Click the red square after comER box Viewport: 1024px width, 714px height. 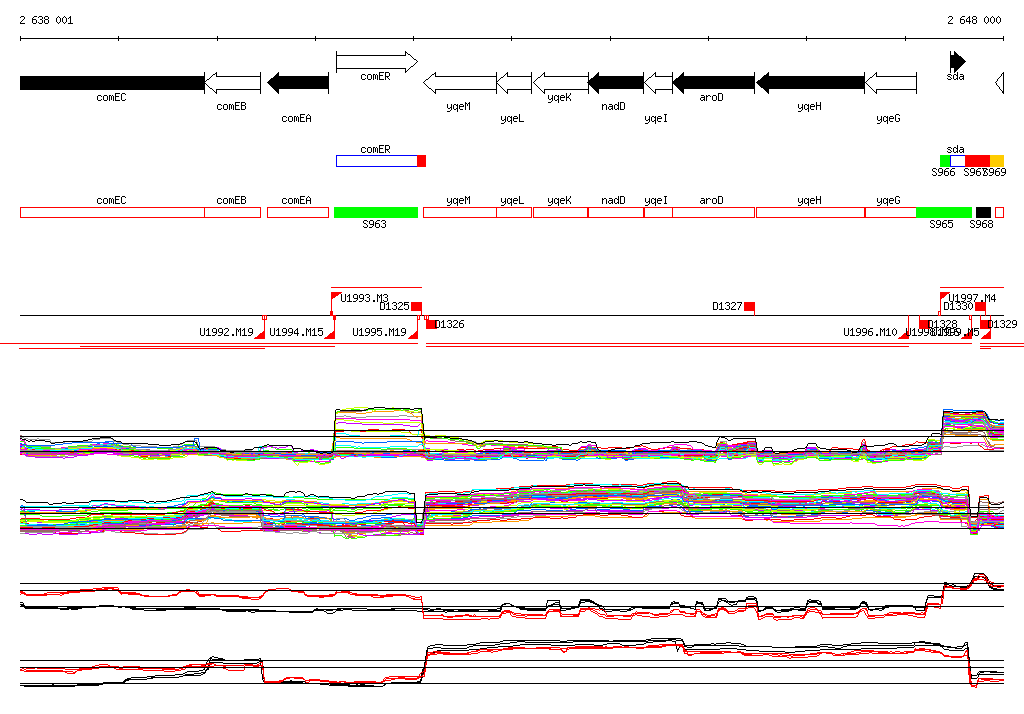tap(422, 161)
